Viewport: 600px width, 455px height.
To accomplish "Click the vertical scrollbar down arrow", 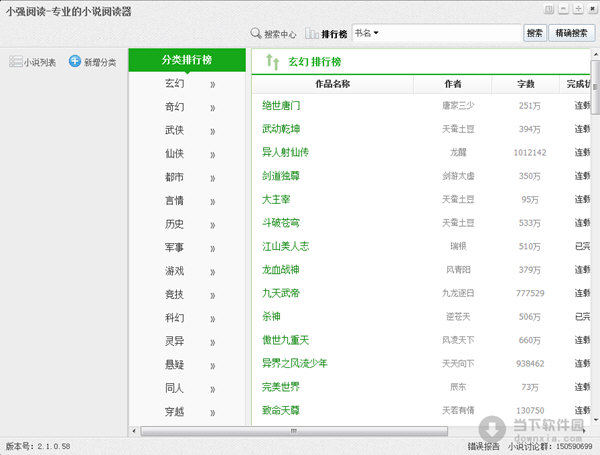I will (596, 420).
